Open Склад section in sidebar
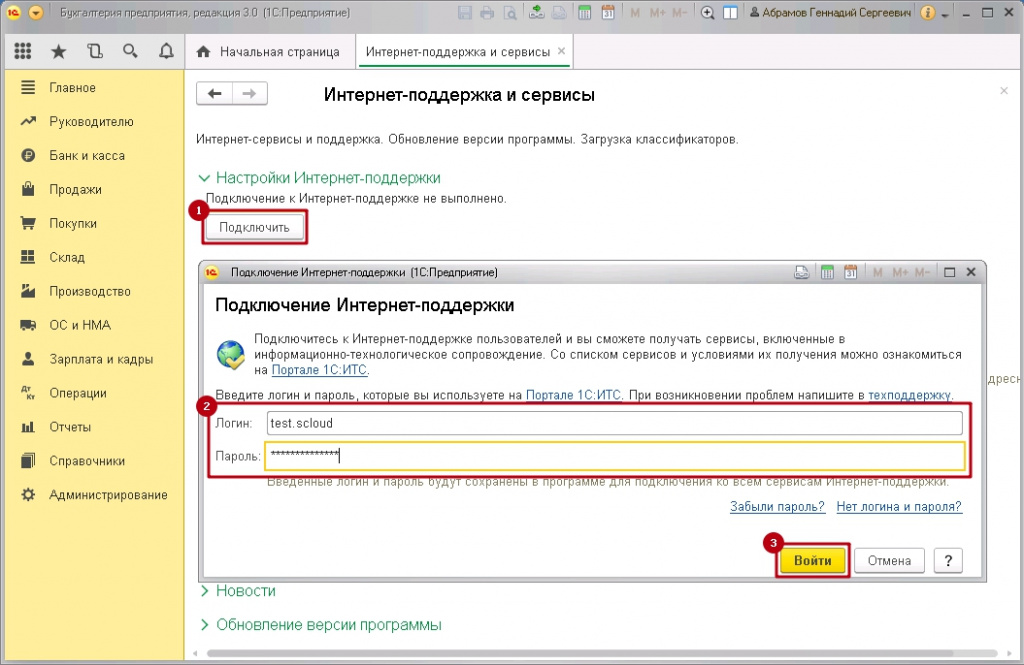Viewport: 1024px width, 665px height. coord(67,257)
